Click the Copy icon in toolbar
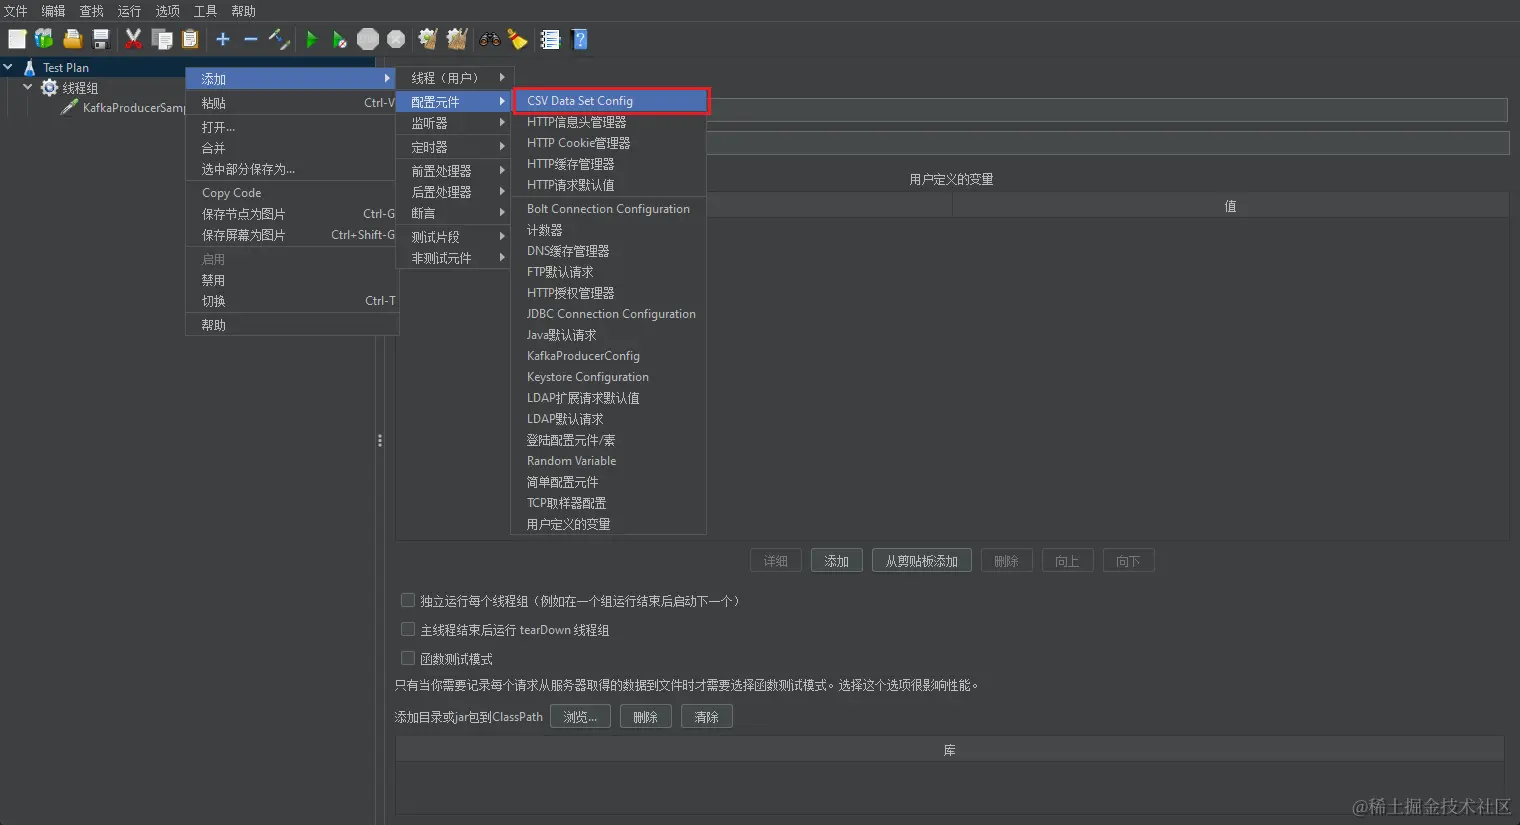Image resolution: width=1520 pixels, height=825 pixels. point(162,39)
